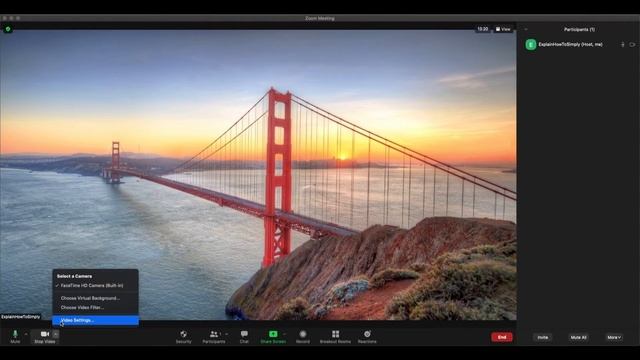640x360 pixels.
Task: Toggle microphone icon in participant row
Action: (622, 44)
